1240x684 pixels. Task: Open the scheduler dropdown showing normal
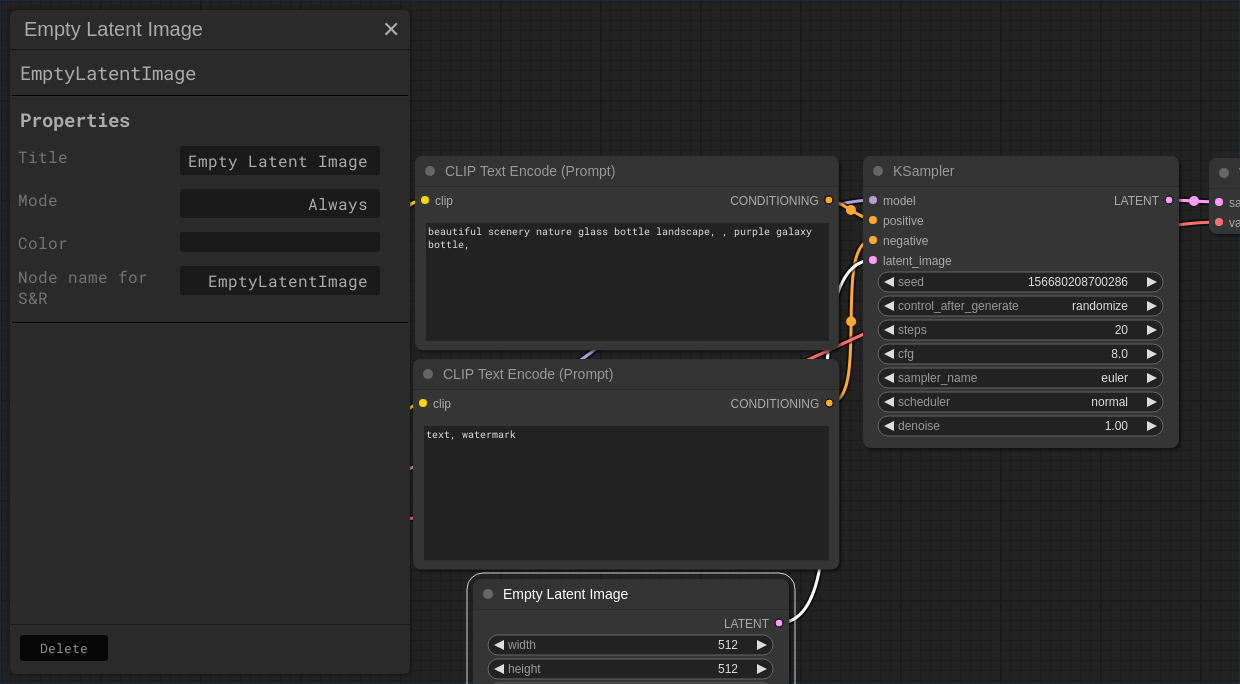pos(1020,402)
